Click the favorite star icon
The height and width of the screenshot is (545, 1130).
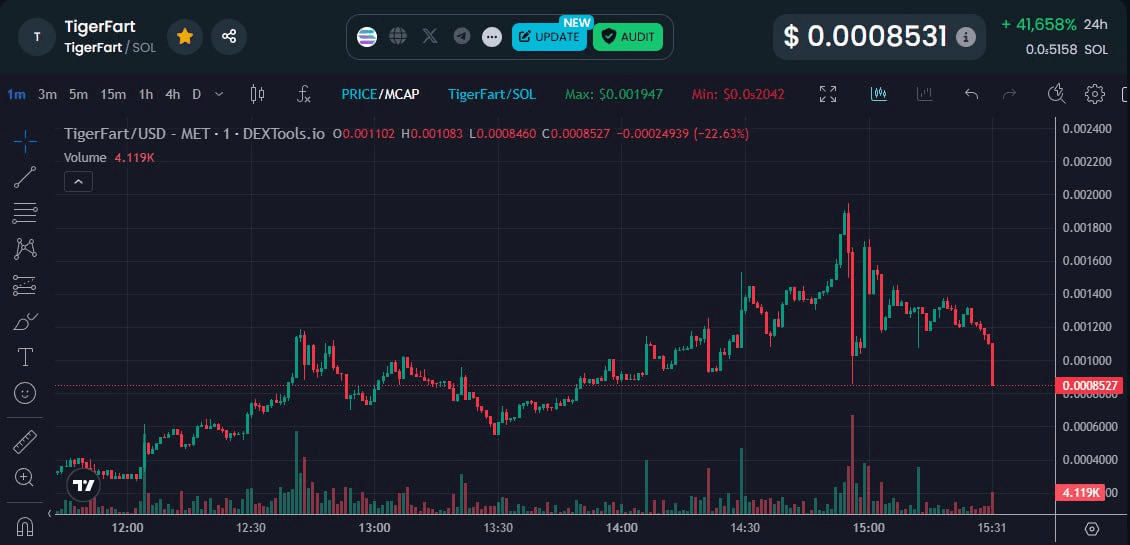pos(185,36)
